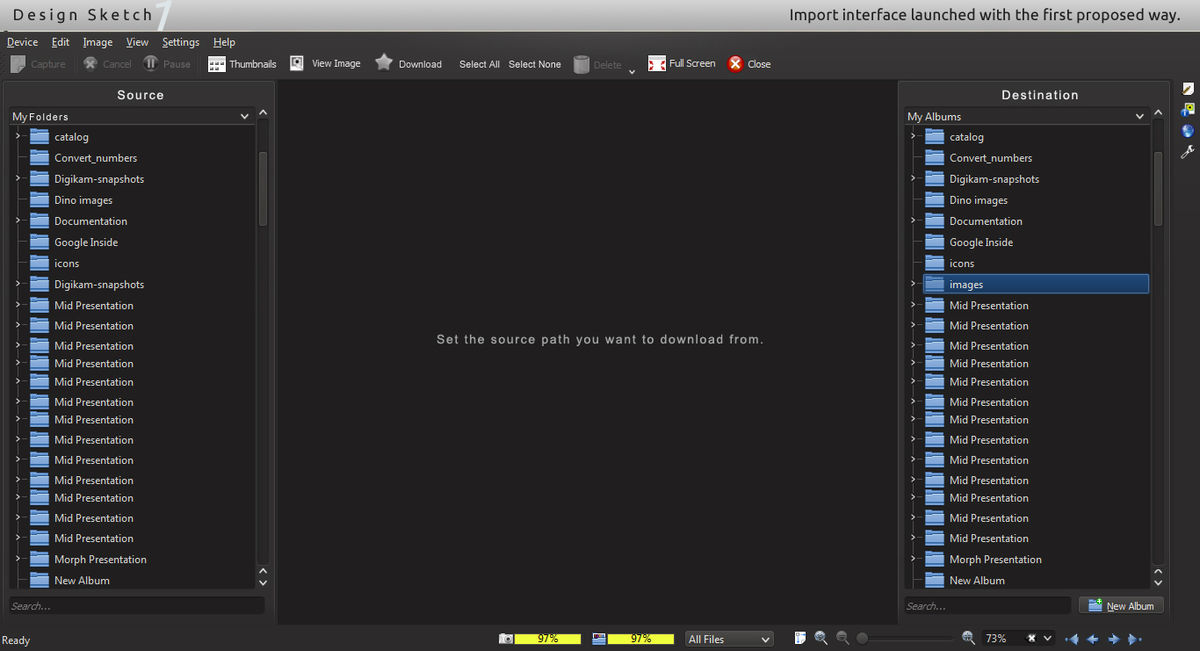Open the Settings menu
The image size is (1200, 651).
click(181, 42)
